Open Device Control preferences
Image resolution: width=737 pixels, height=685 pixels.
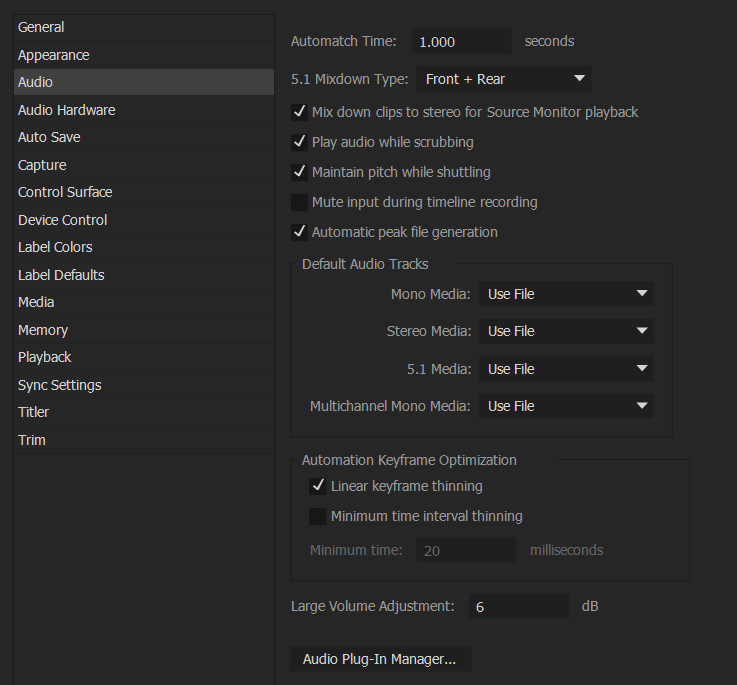(x=144, y=220)
